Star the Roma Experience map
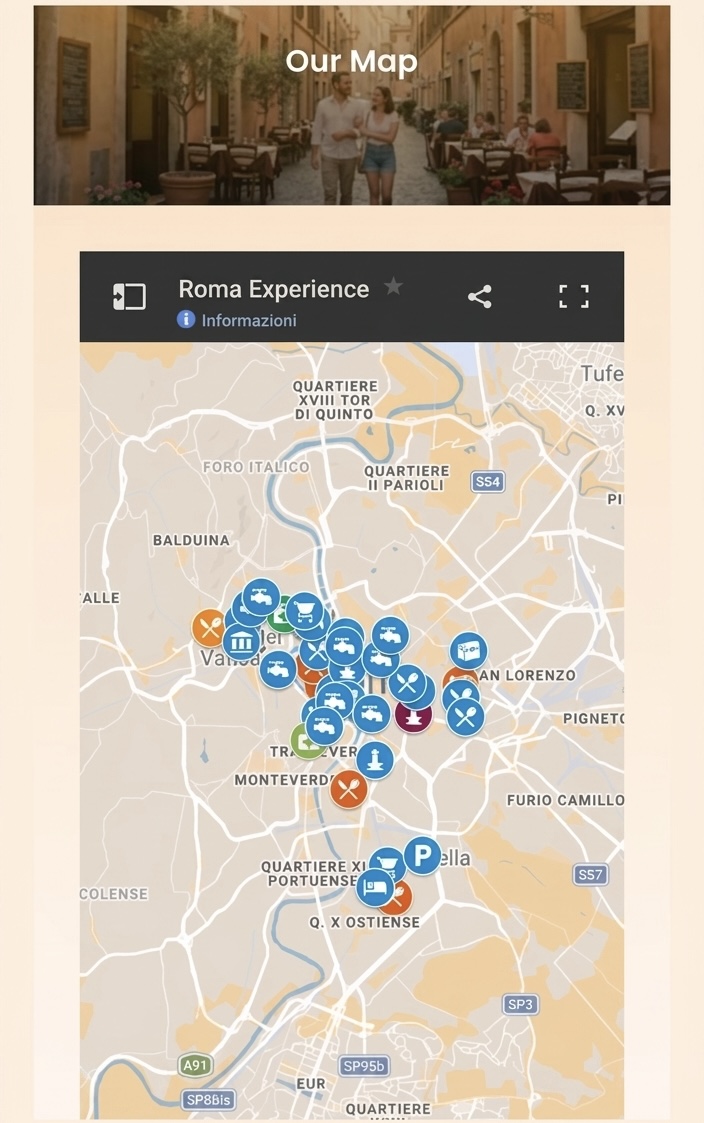This screenshot has width=704, height=1123. coord(392,287)
